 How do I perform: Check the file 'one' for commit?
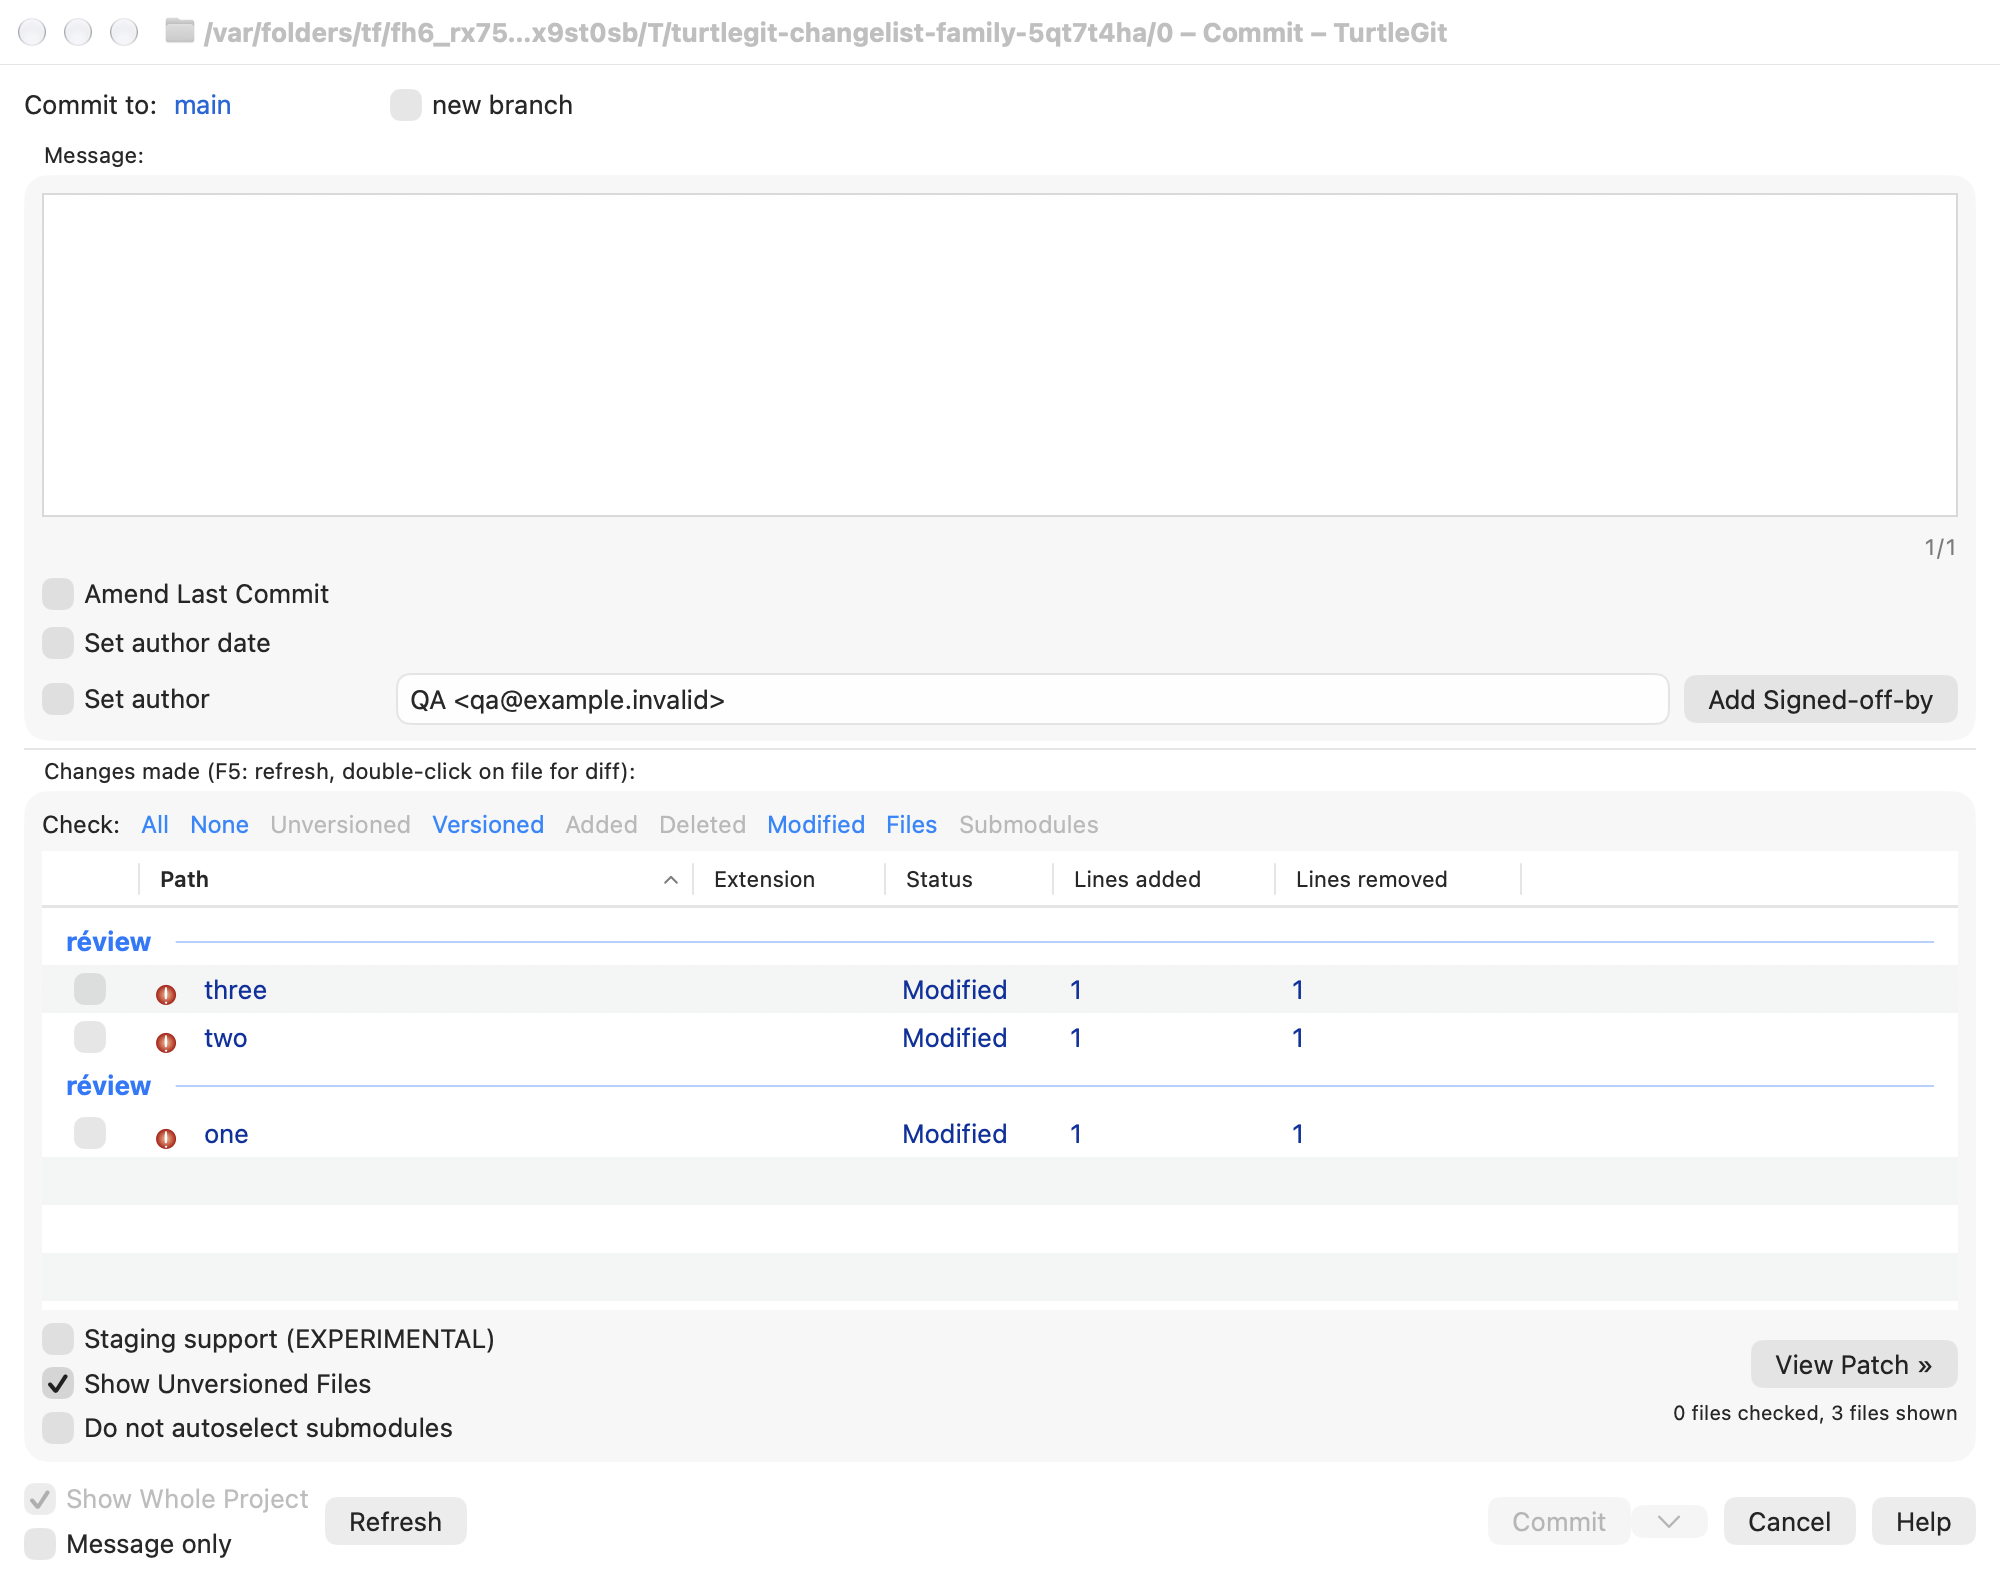(x=90, y=1133)
